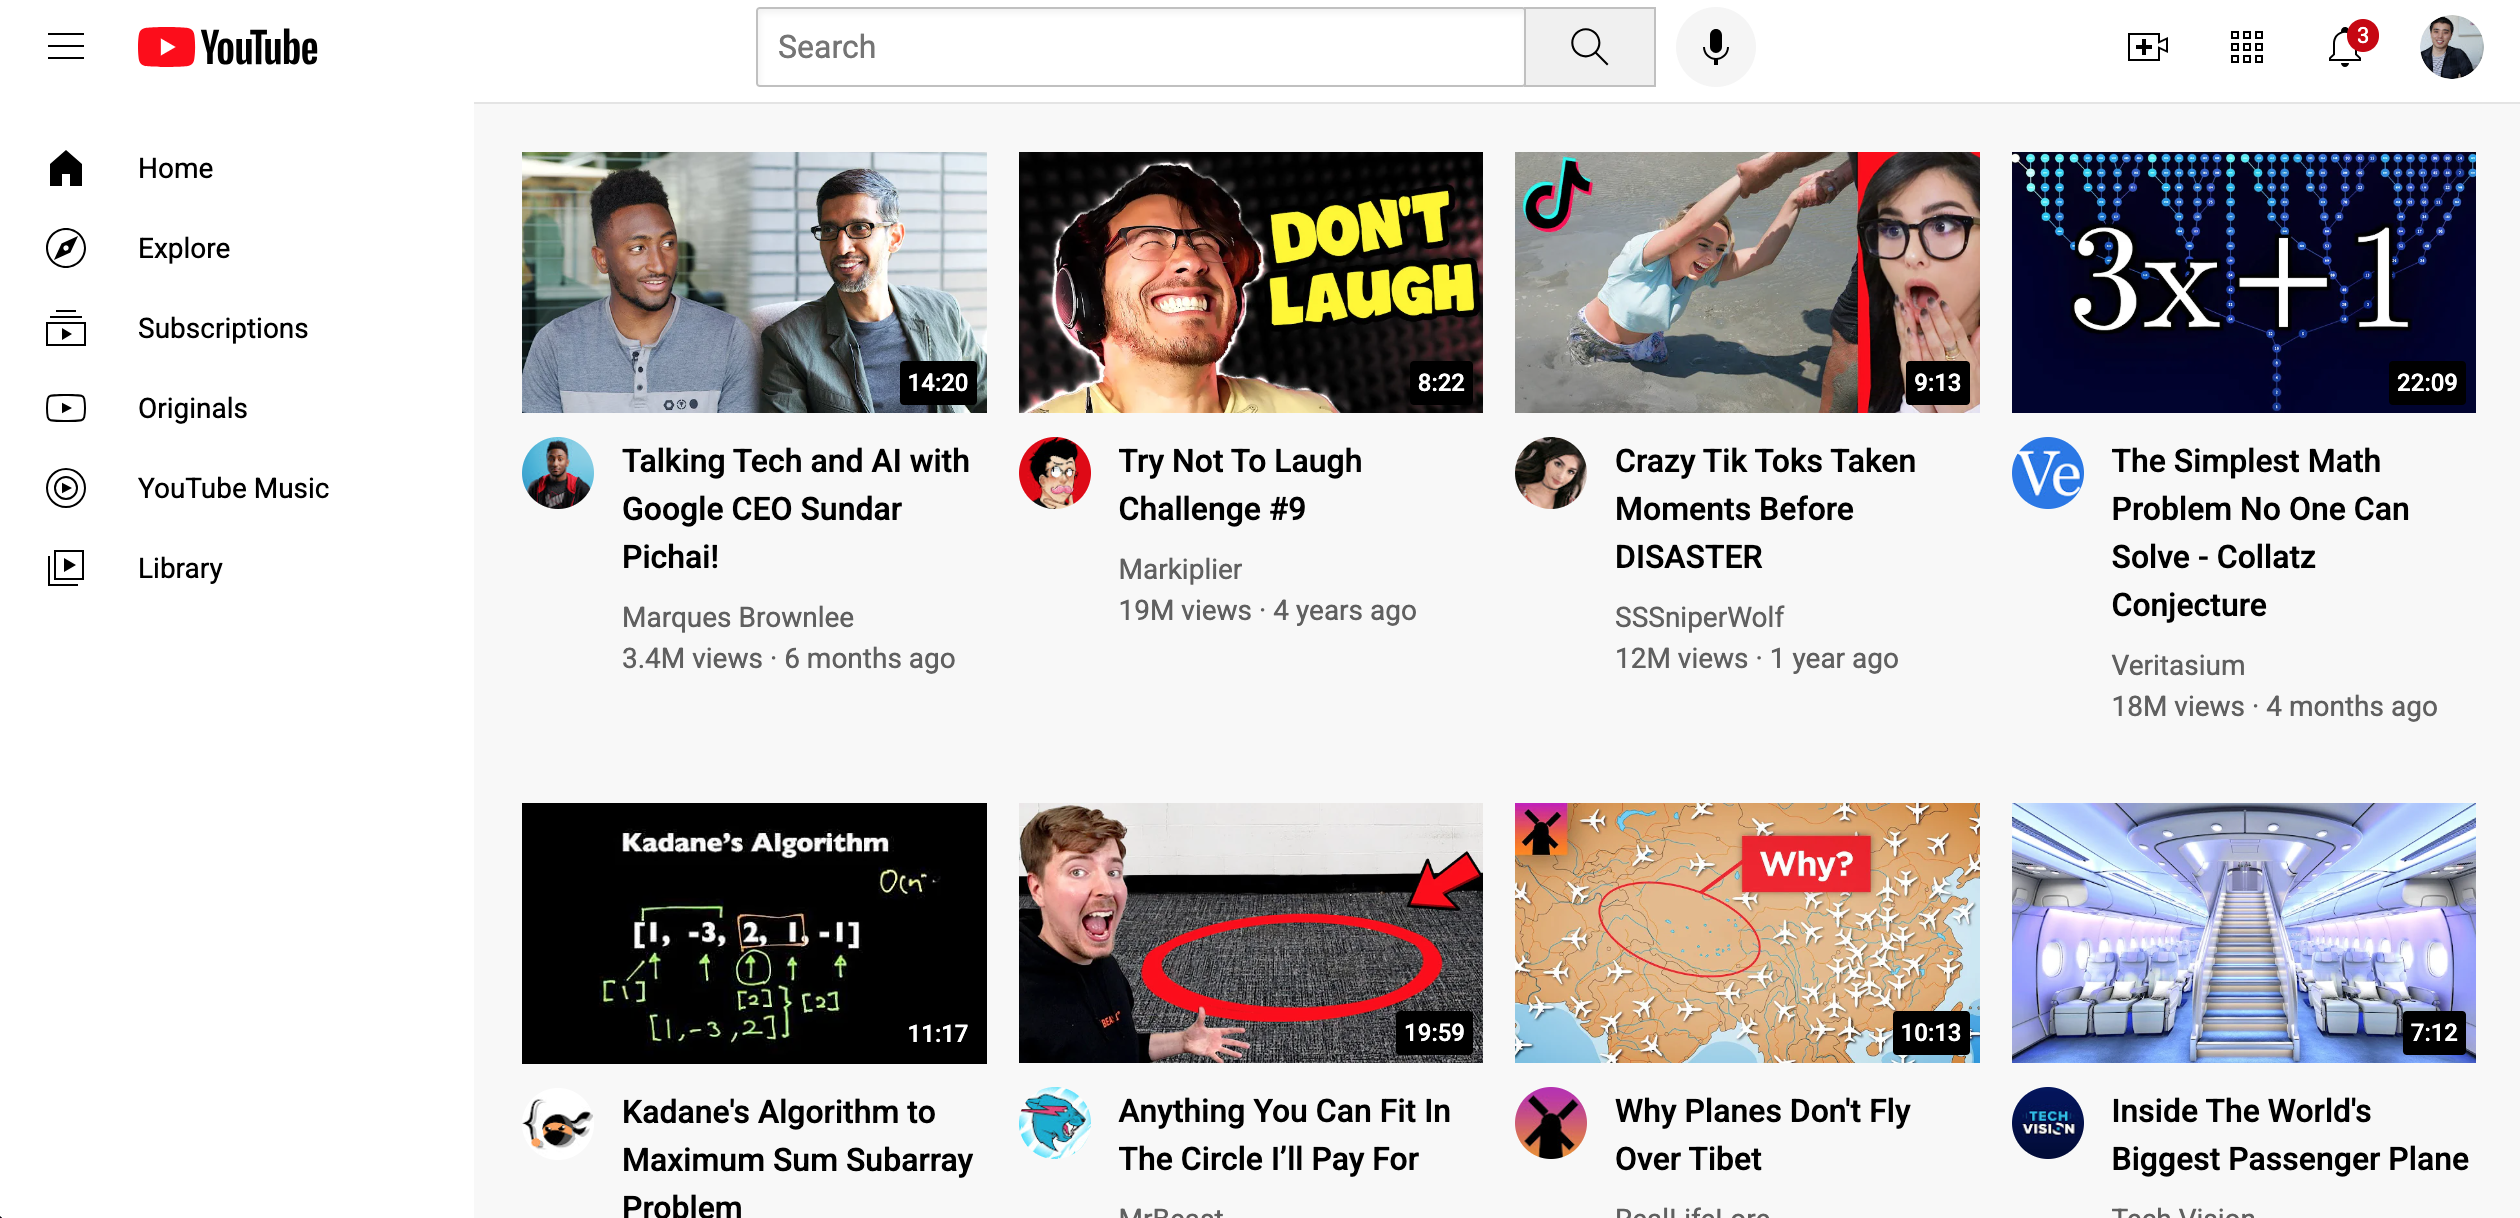This screenshot has width=2520, height=1218.
Task: Activate voice search microphone
Action: click(1715, 47)
